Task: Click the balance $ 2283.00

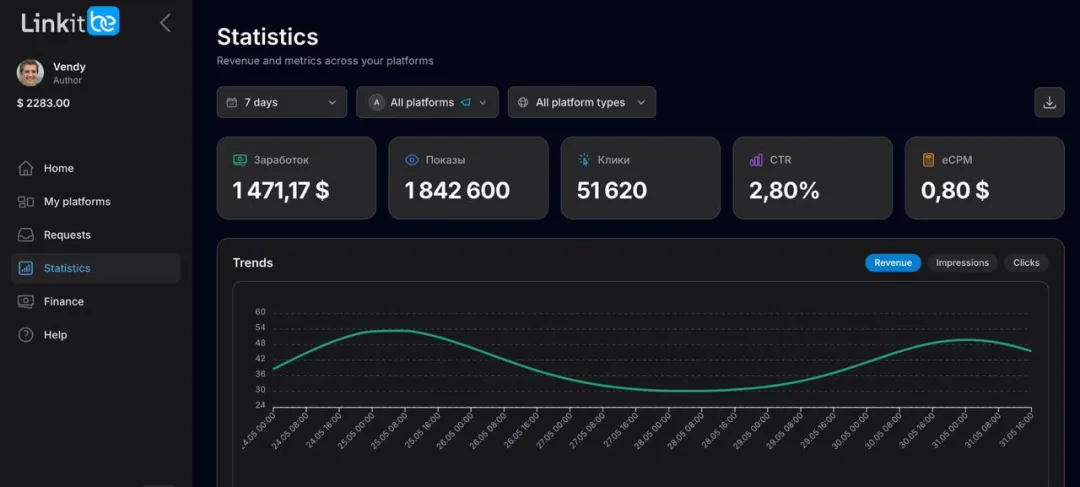Action: pos(43,103)
